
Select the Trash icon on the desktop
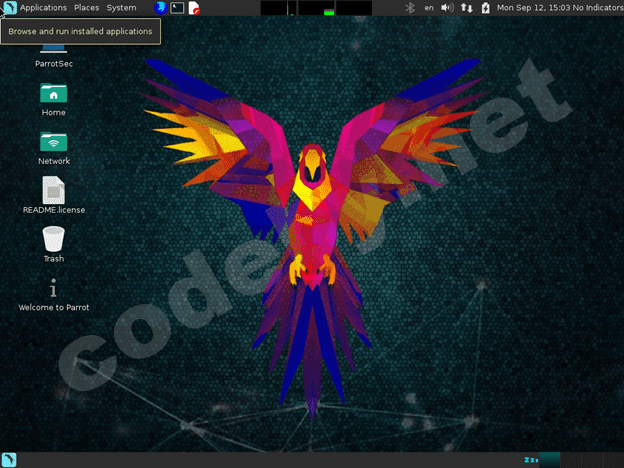[53, 244]
